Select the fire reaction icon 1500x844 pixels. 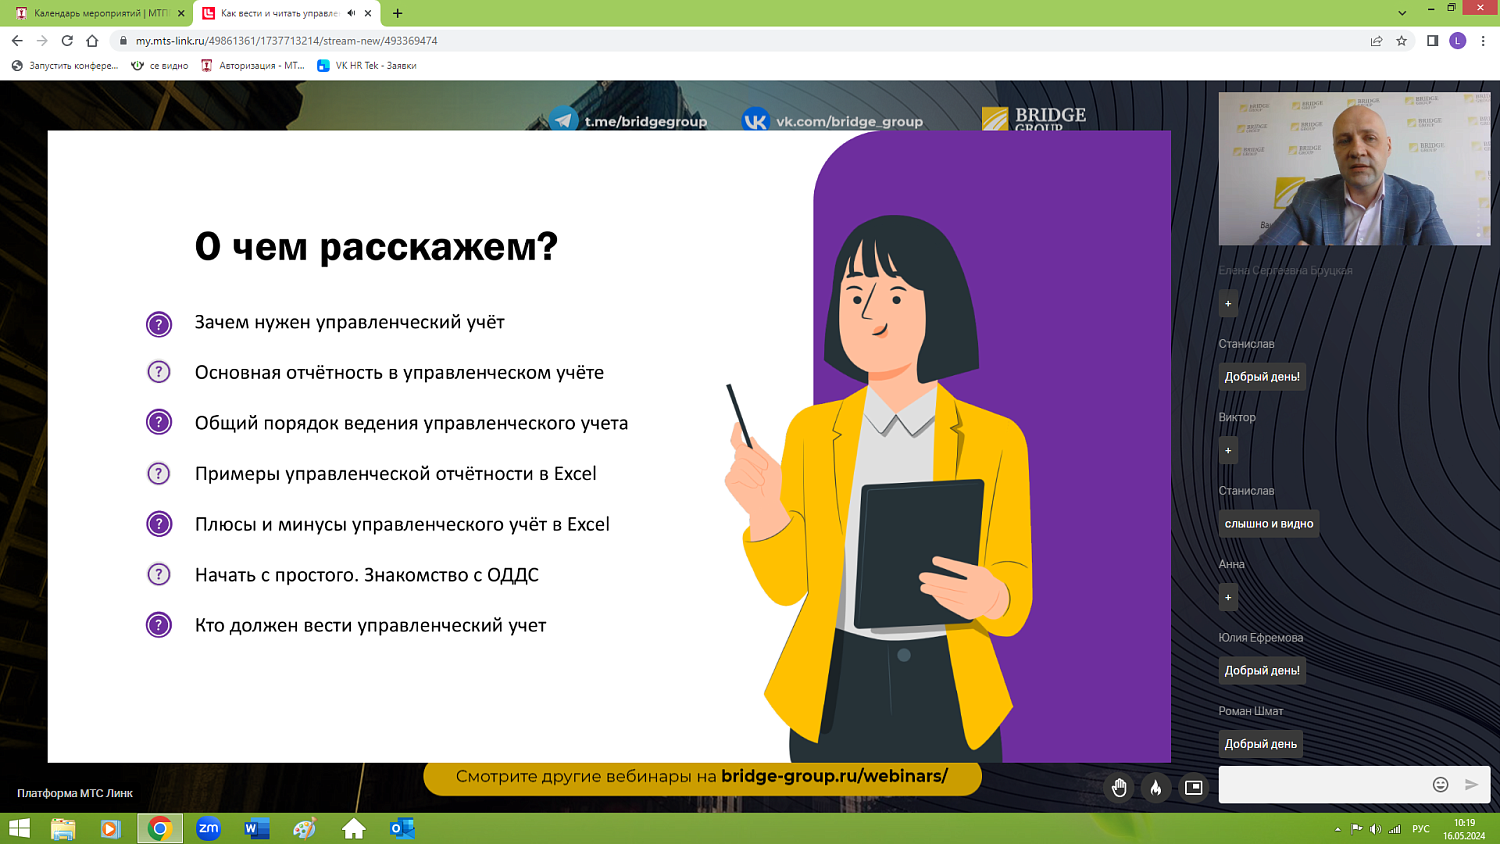(1156, 787)
